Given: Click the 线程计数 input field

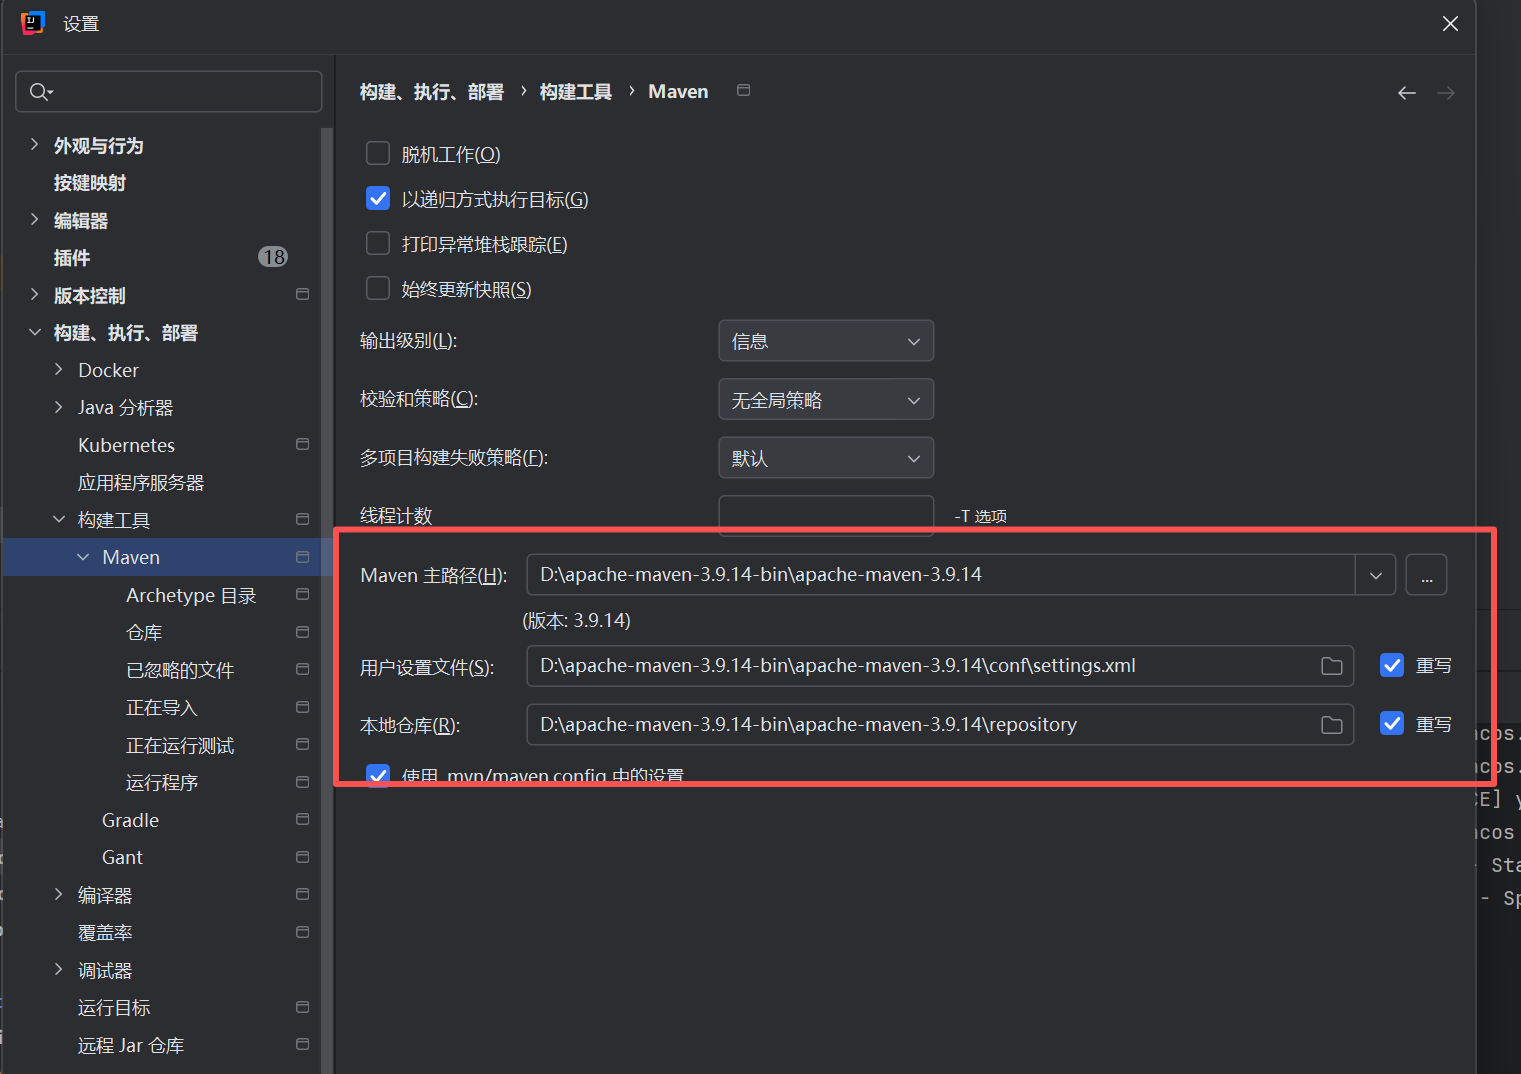Looking at the screenshot, I should [826, 516].
